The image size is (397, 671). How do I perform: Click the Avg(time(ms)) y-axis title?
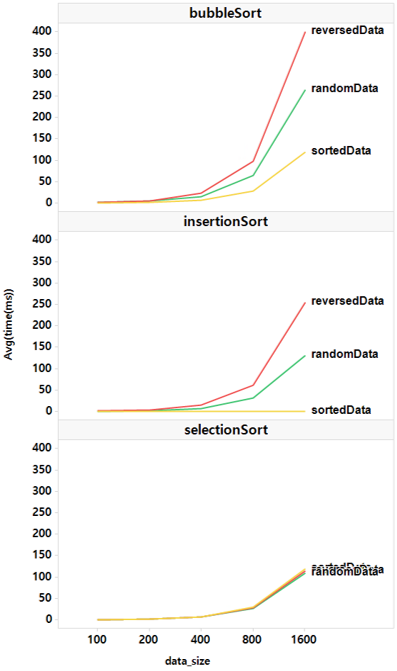(x=9, y=324)
